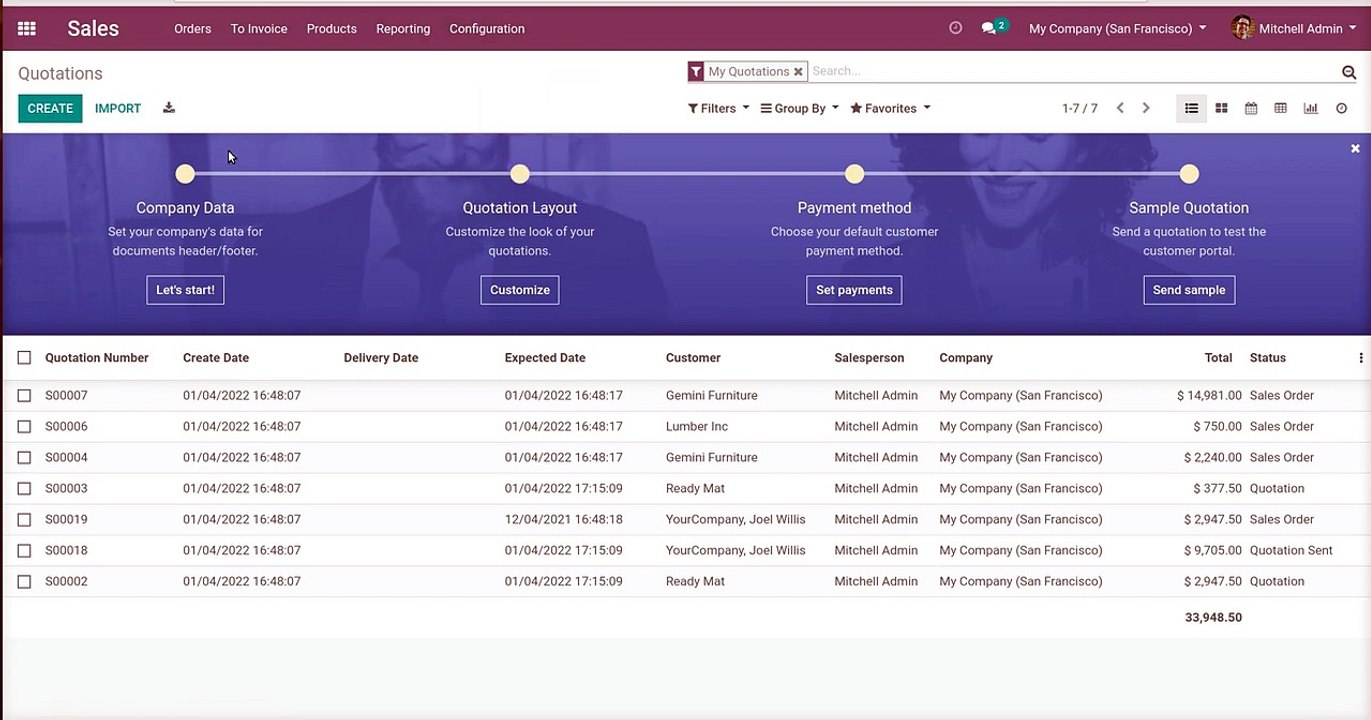Open the conversations chat icon

(989, 28)
